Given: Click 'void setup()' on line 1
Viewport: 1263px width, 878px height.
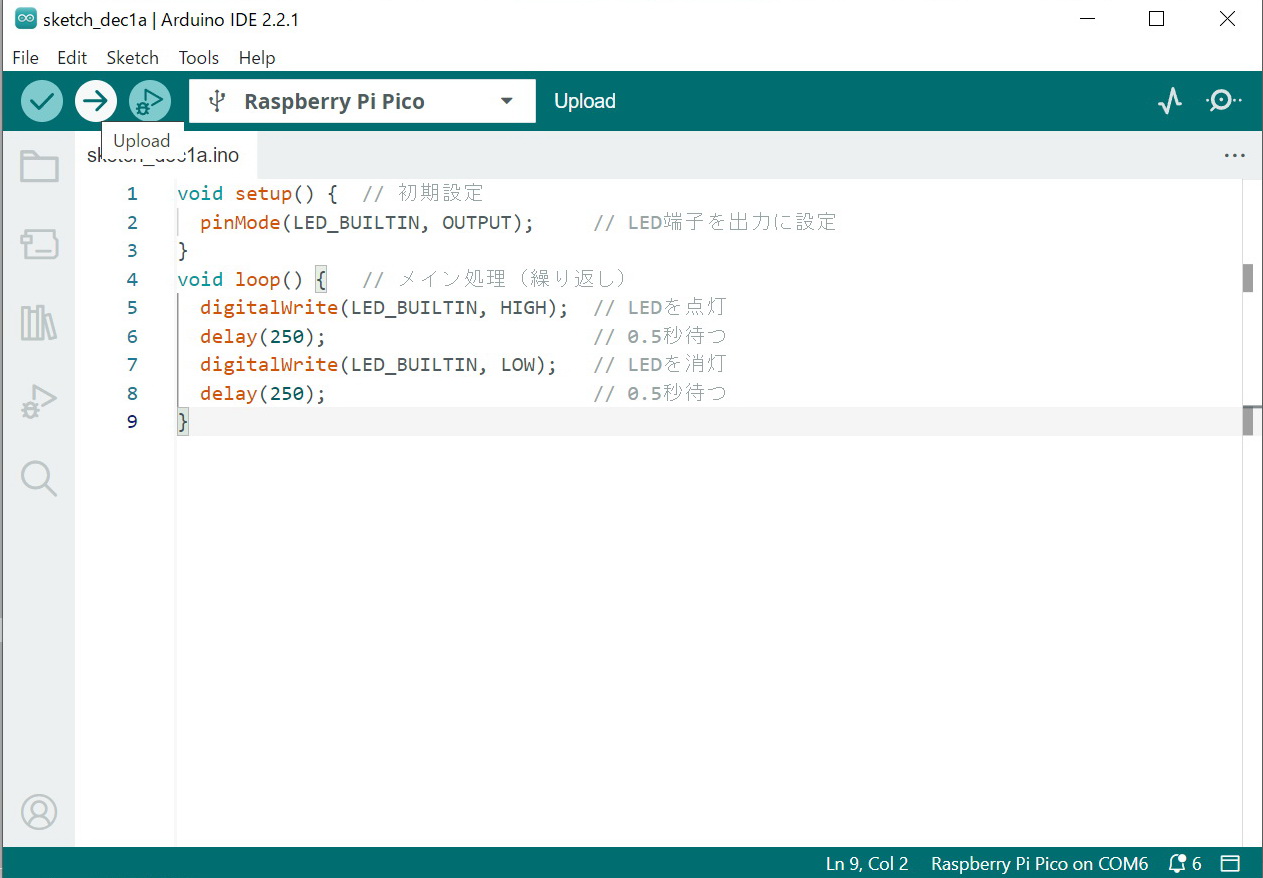Looking at the screenshot, I should (246, 193).
